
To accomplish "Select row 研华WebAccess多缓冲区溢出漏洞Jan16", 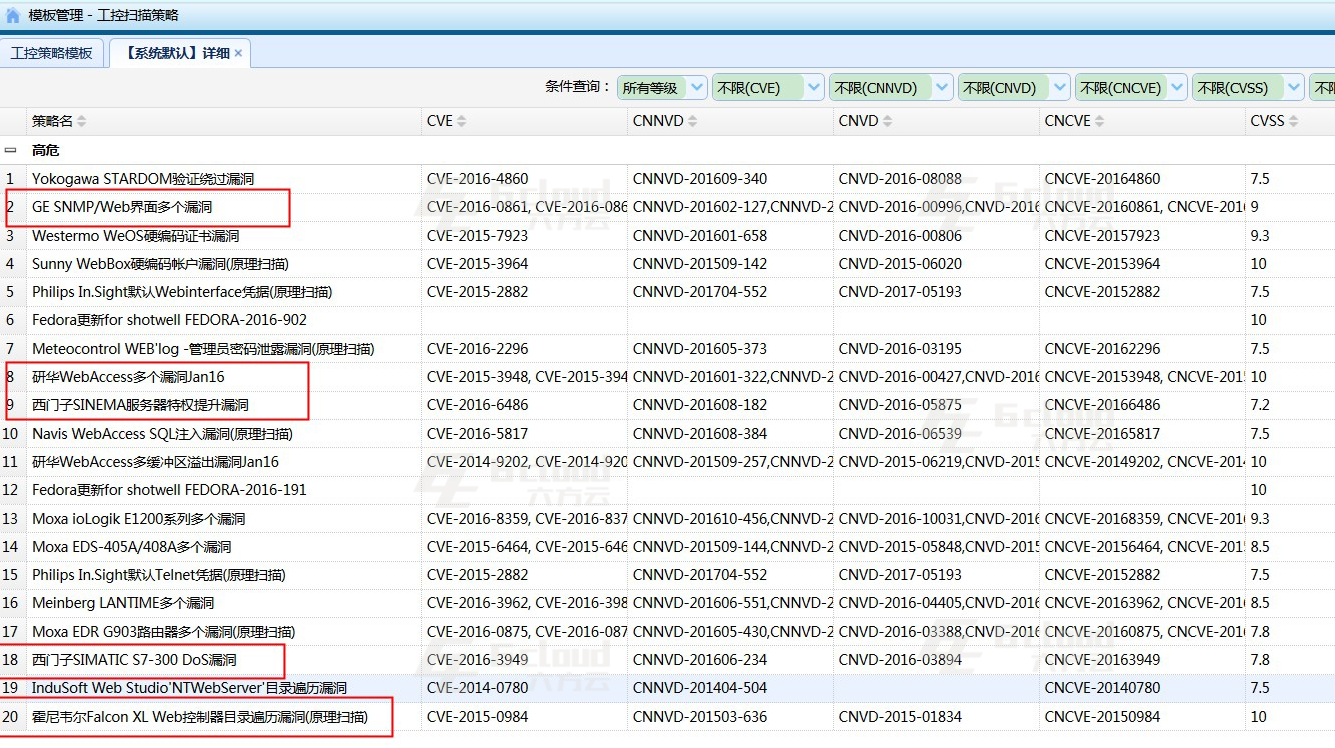I will 667,462.
